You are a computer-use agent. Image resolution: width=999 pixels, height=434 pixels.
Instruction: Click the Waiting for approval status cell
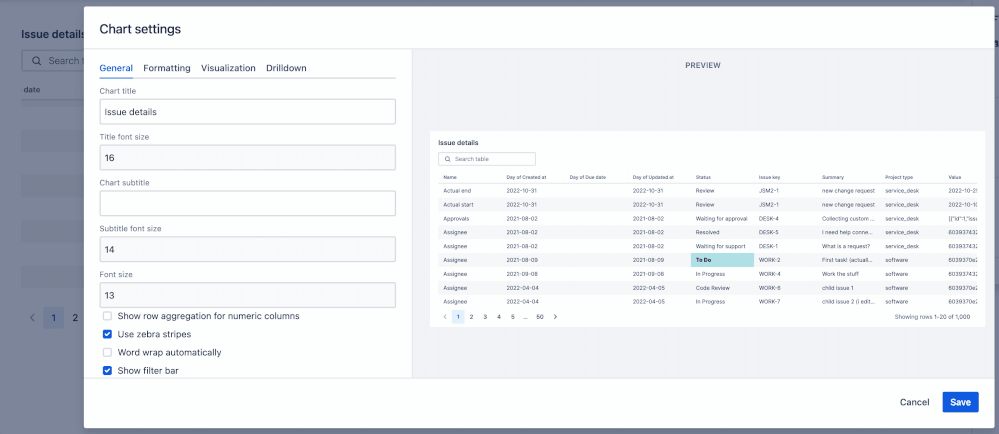721,219
